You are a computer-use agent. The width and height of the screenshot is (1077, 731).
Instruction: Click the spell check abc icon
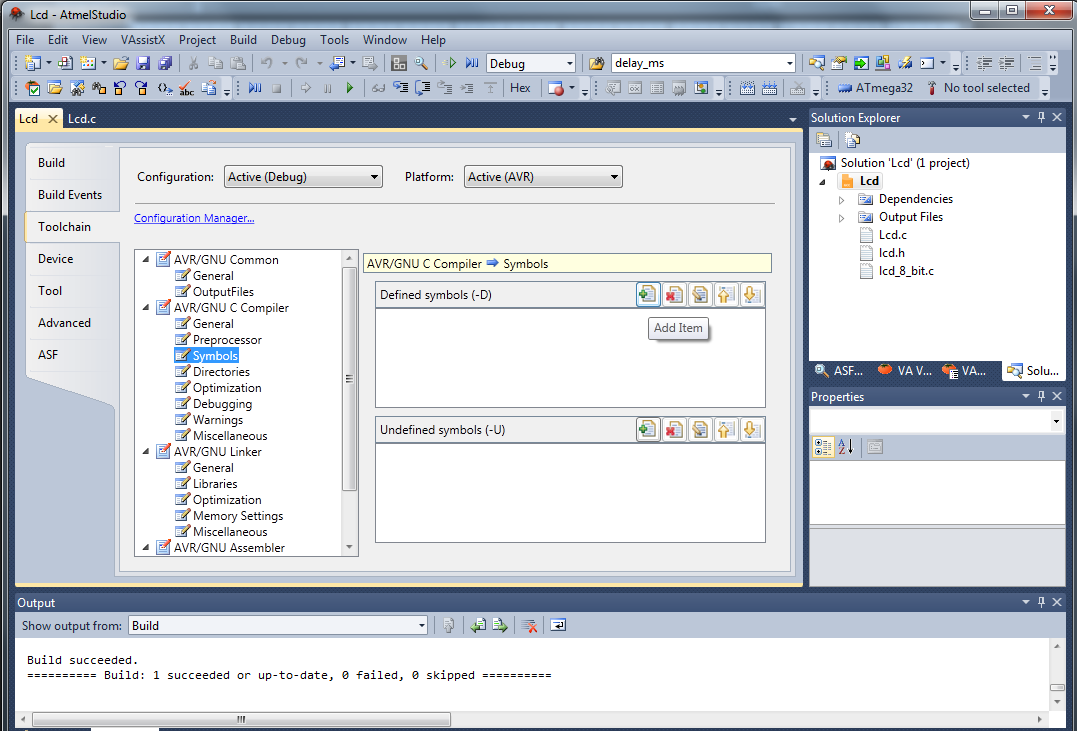[186, 88]
